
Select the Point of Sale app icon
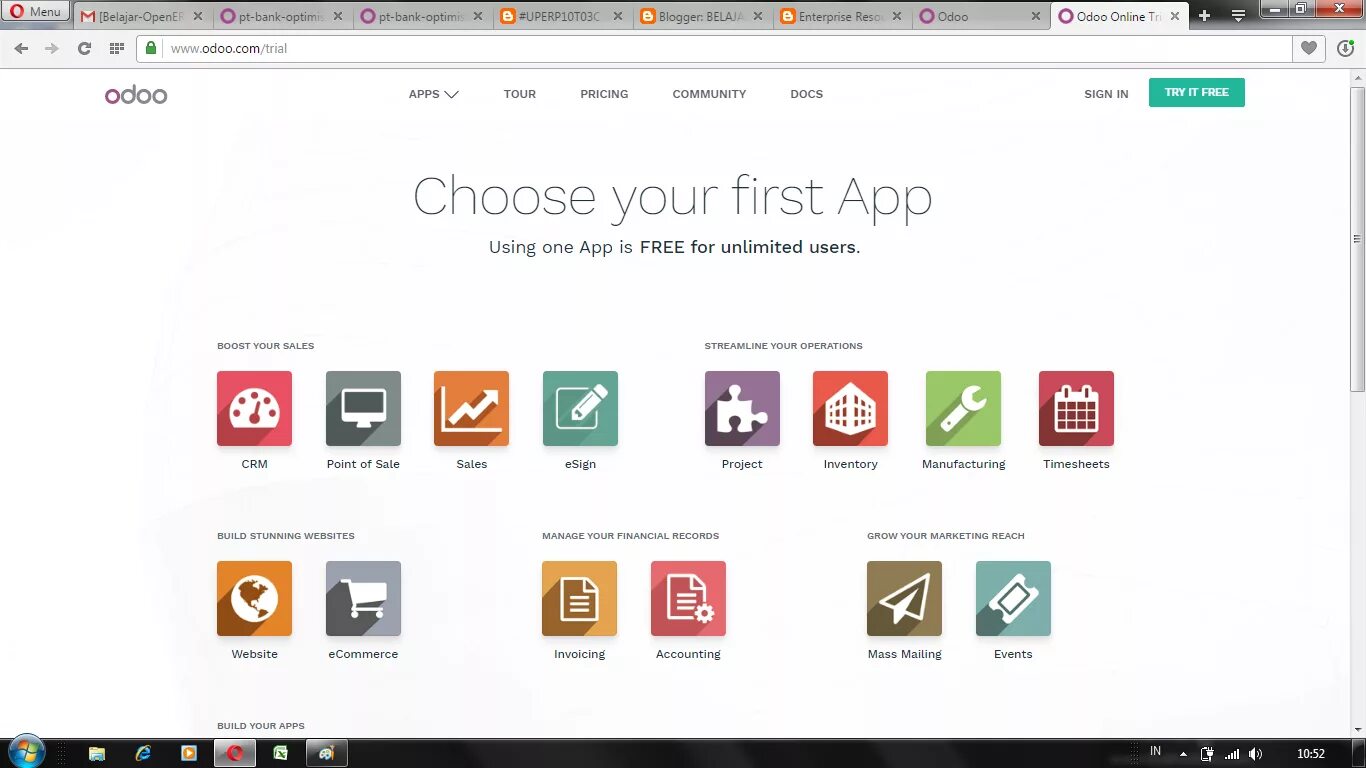363,409
